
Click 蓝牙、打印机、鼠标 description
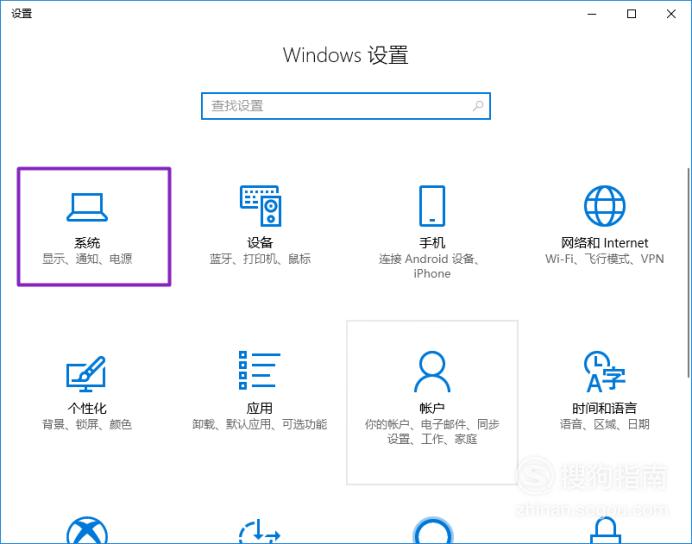[260, 259]
